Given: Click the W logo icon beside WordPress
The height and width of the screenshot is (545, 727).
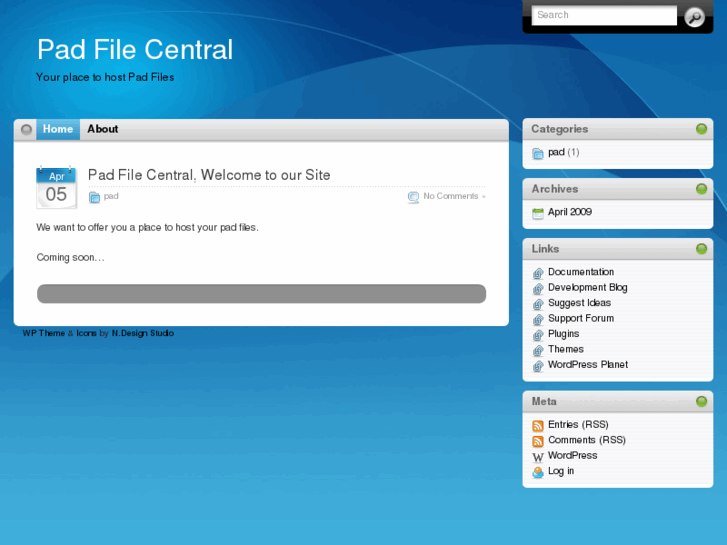Looking at the screenshot, I should point(538,457).
